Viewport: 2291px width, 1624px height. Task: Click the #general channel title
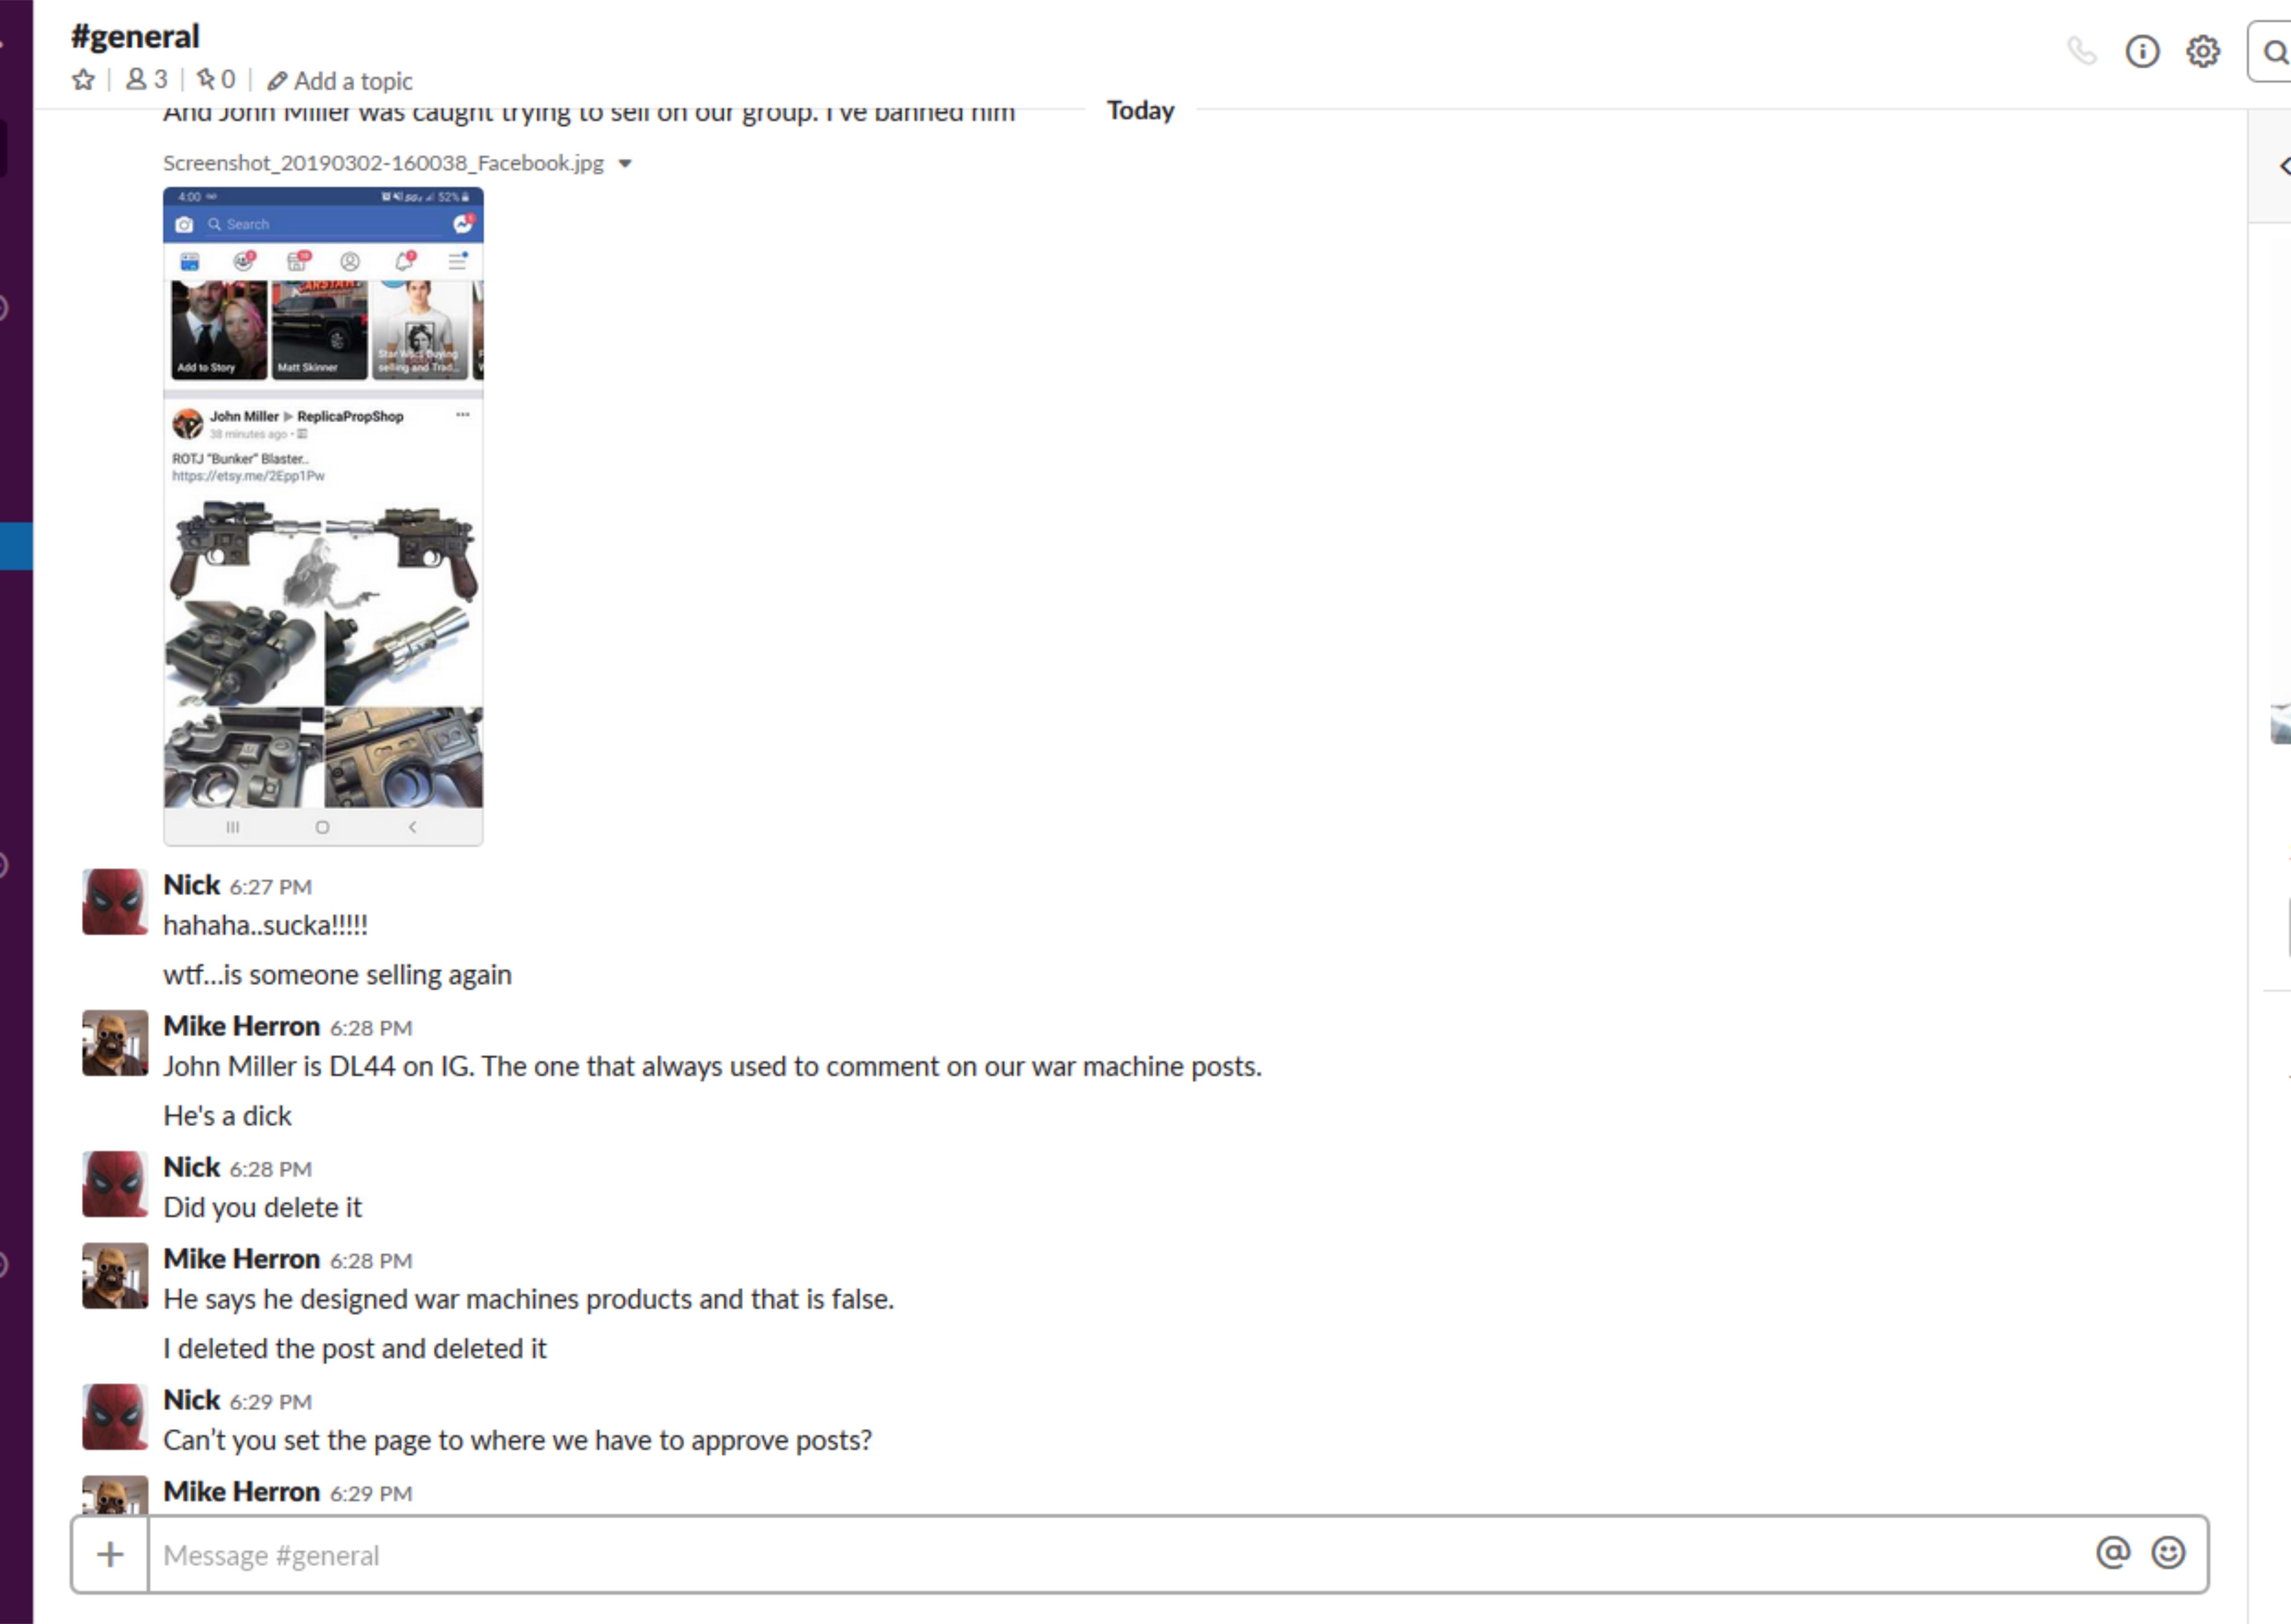[x=135, y=36]
